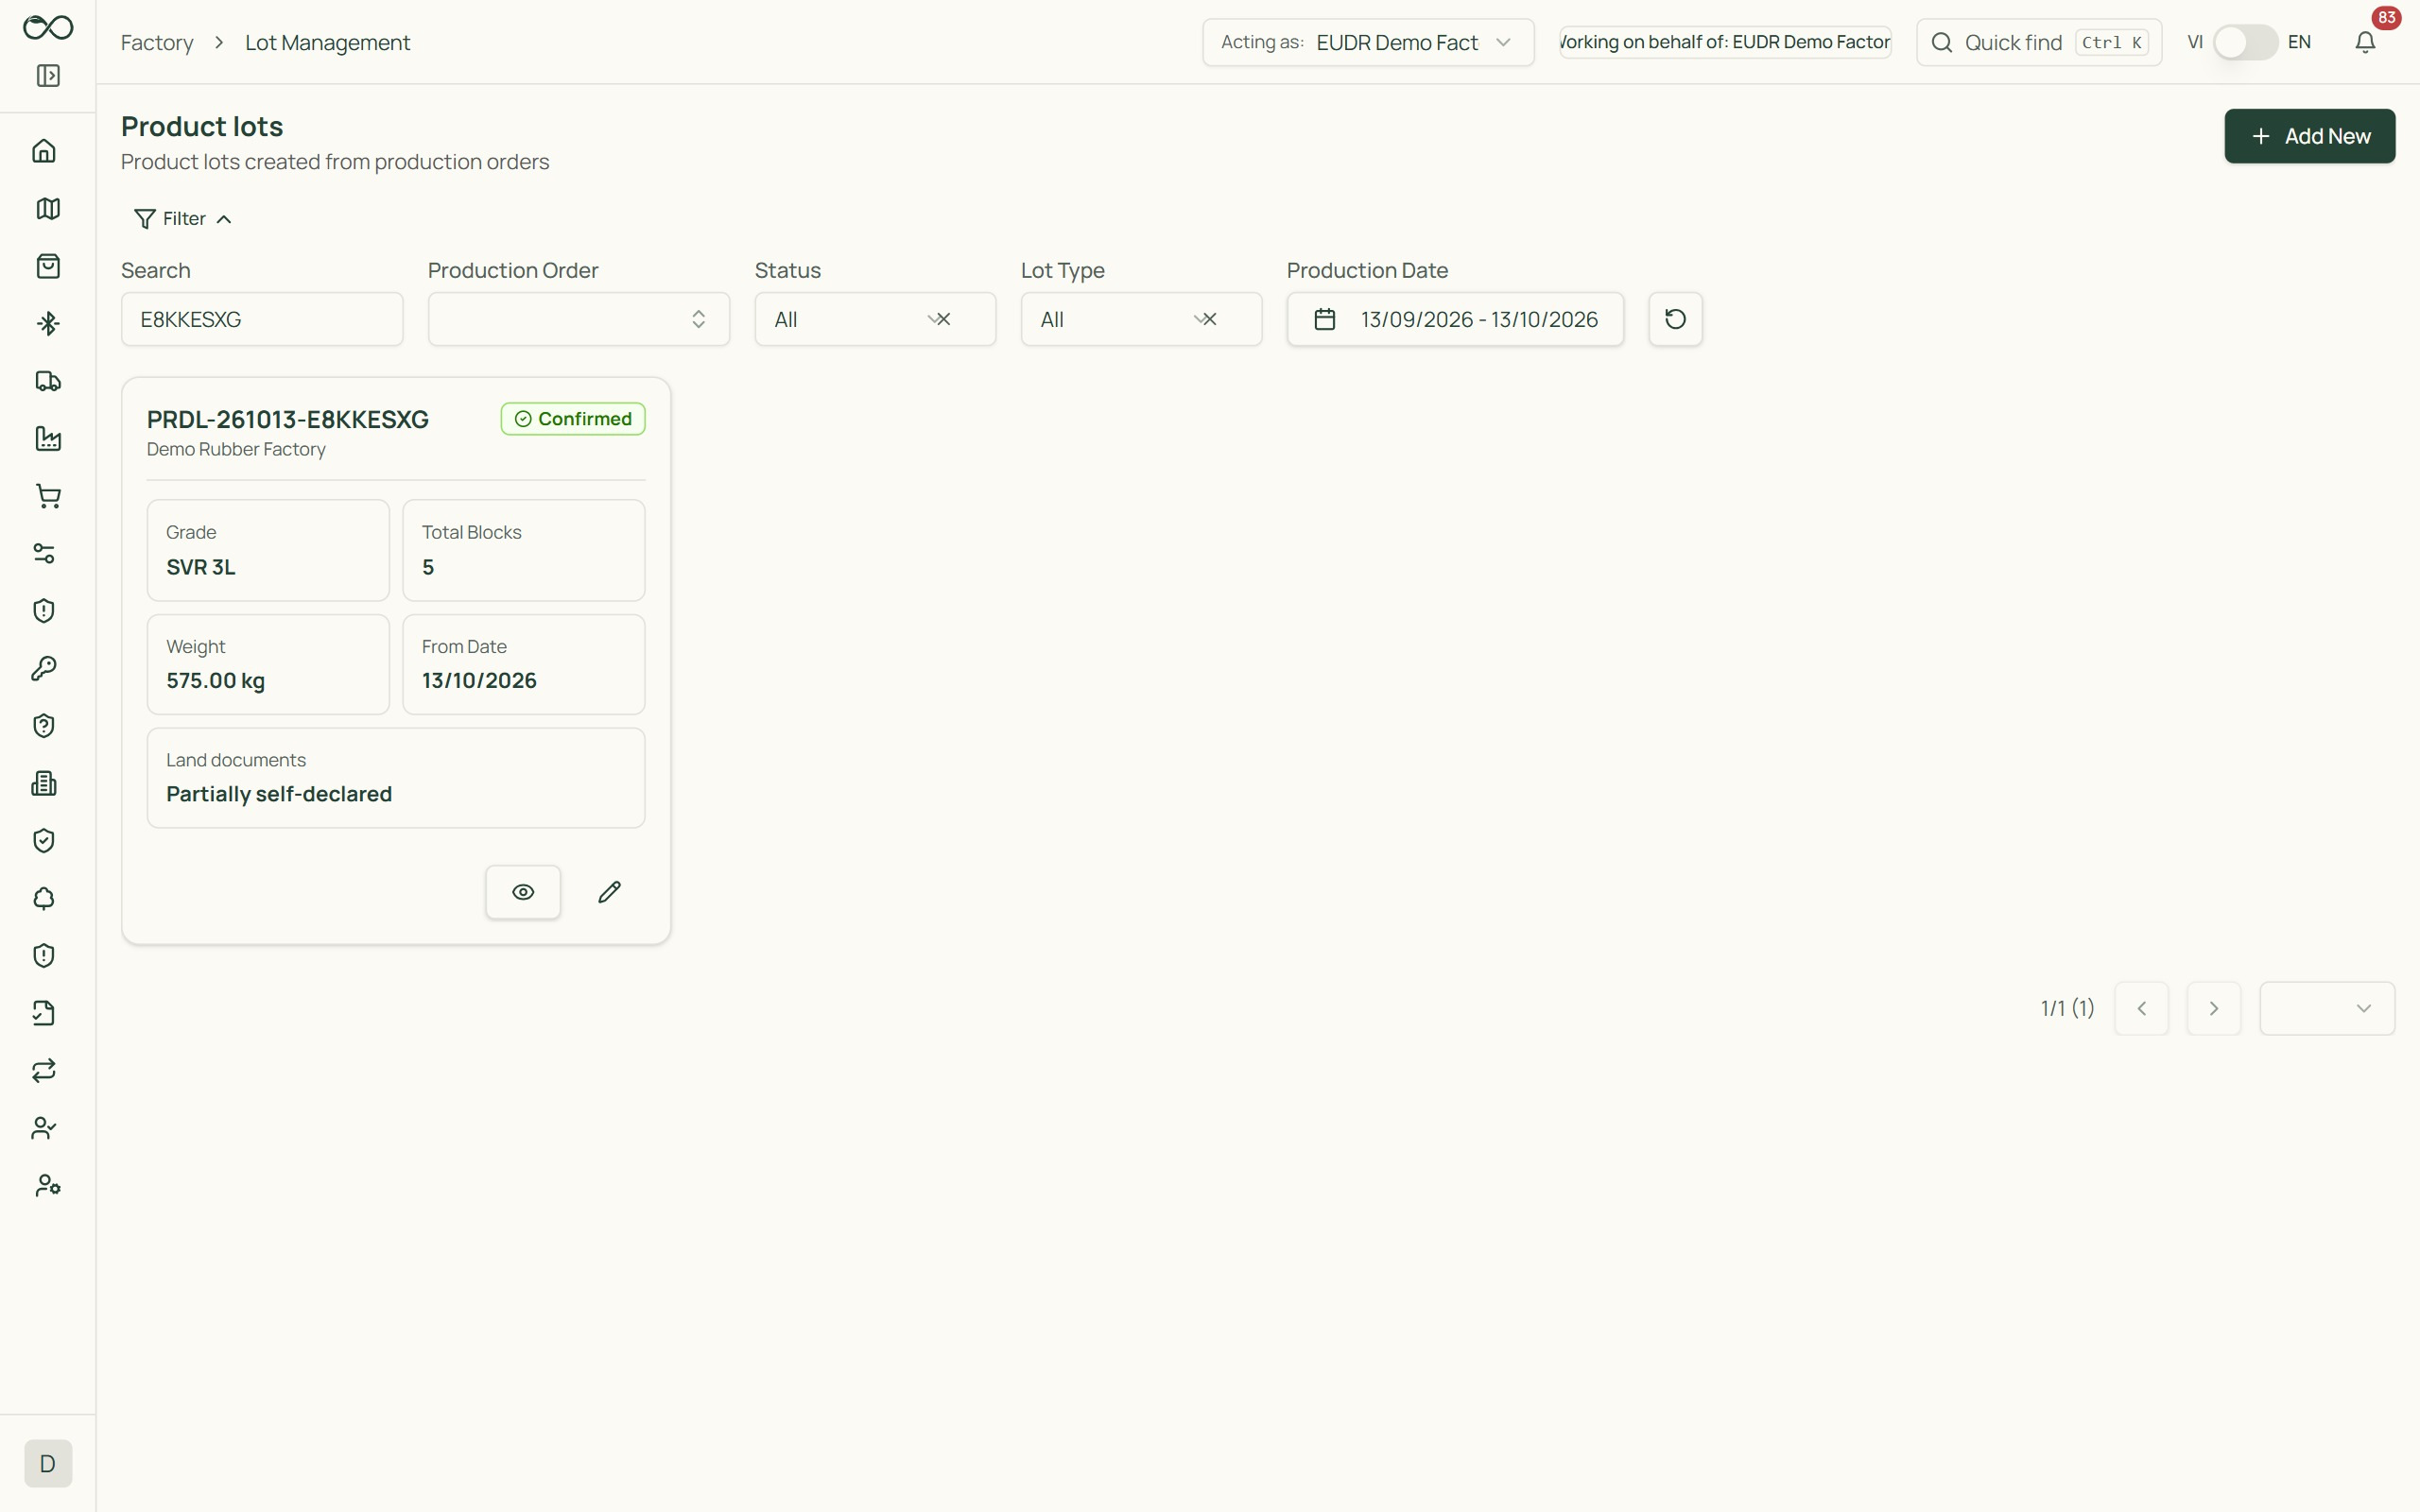Image resolution: width=2420 pixels, height=1512 pixels.
Task: Collapse sidebar using the panel icon
Action: [47, 76]
